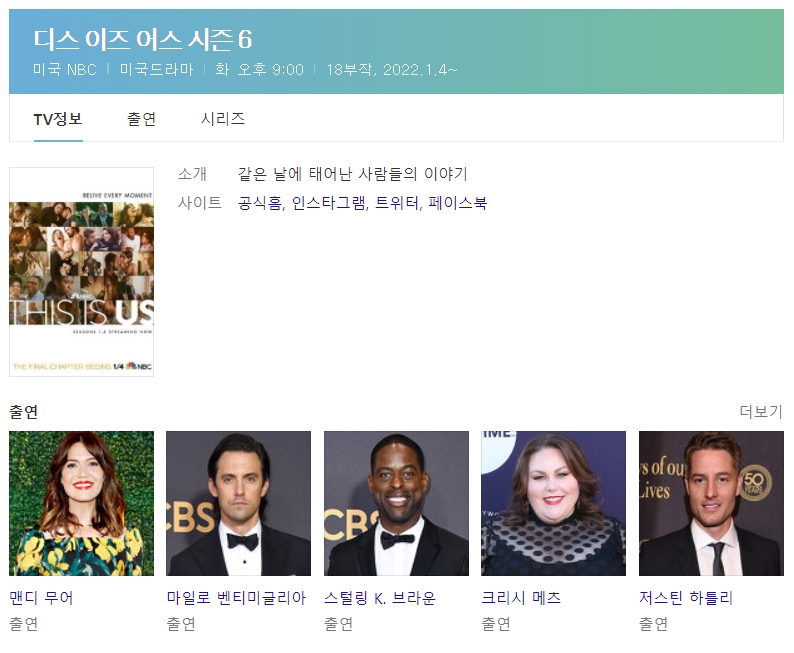Open the 맨디 무어 cast photo
The height and width of the screenshot is (653, 794).
(x=82, y=503)
